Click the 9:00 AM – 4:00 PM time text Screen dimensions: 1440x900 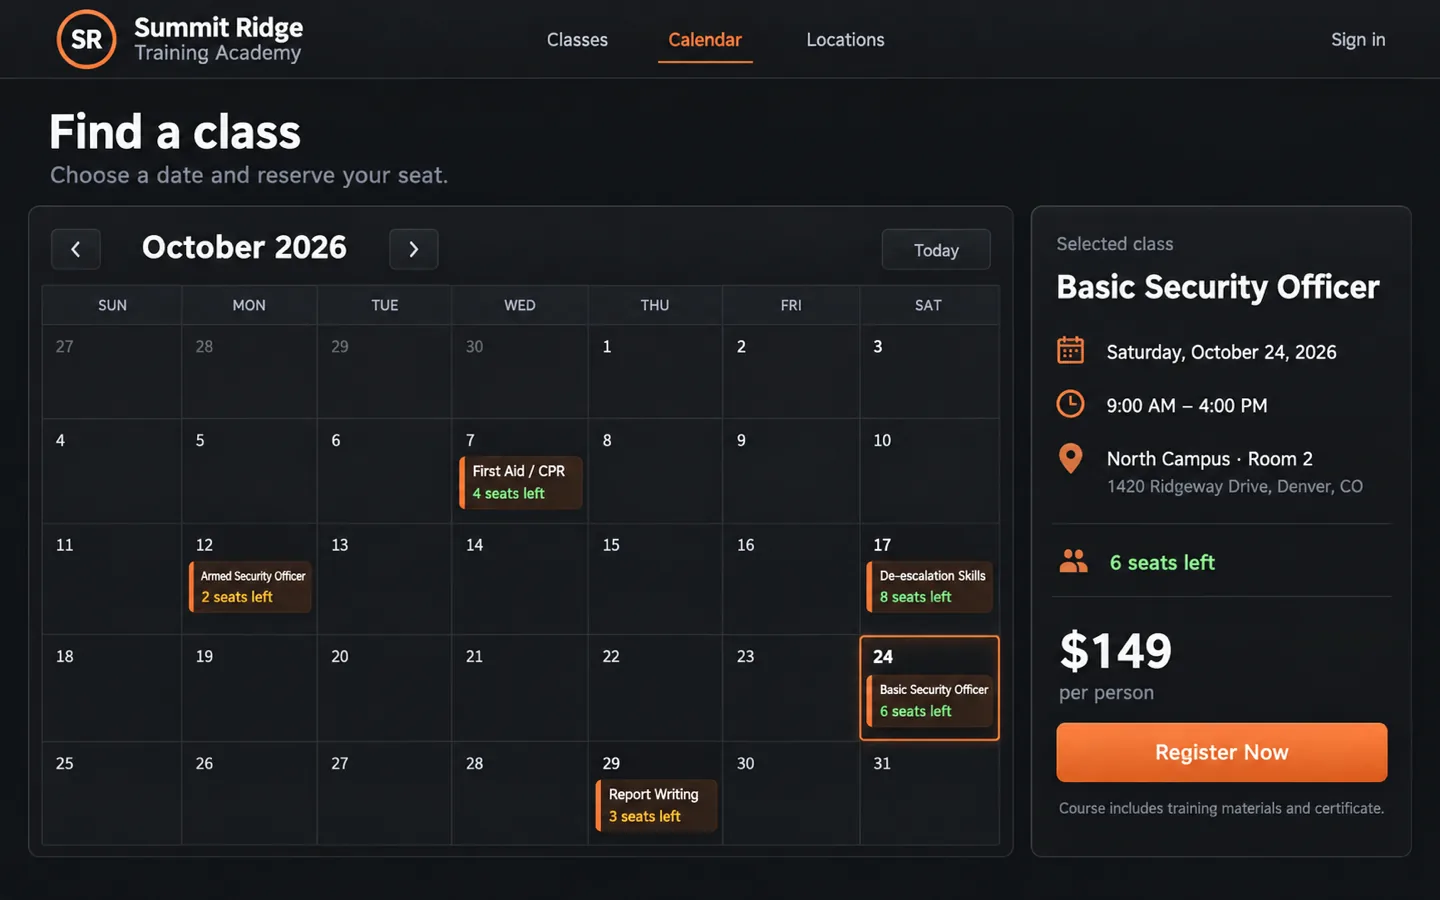point(1187,405)
